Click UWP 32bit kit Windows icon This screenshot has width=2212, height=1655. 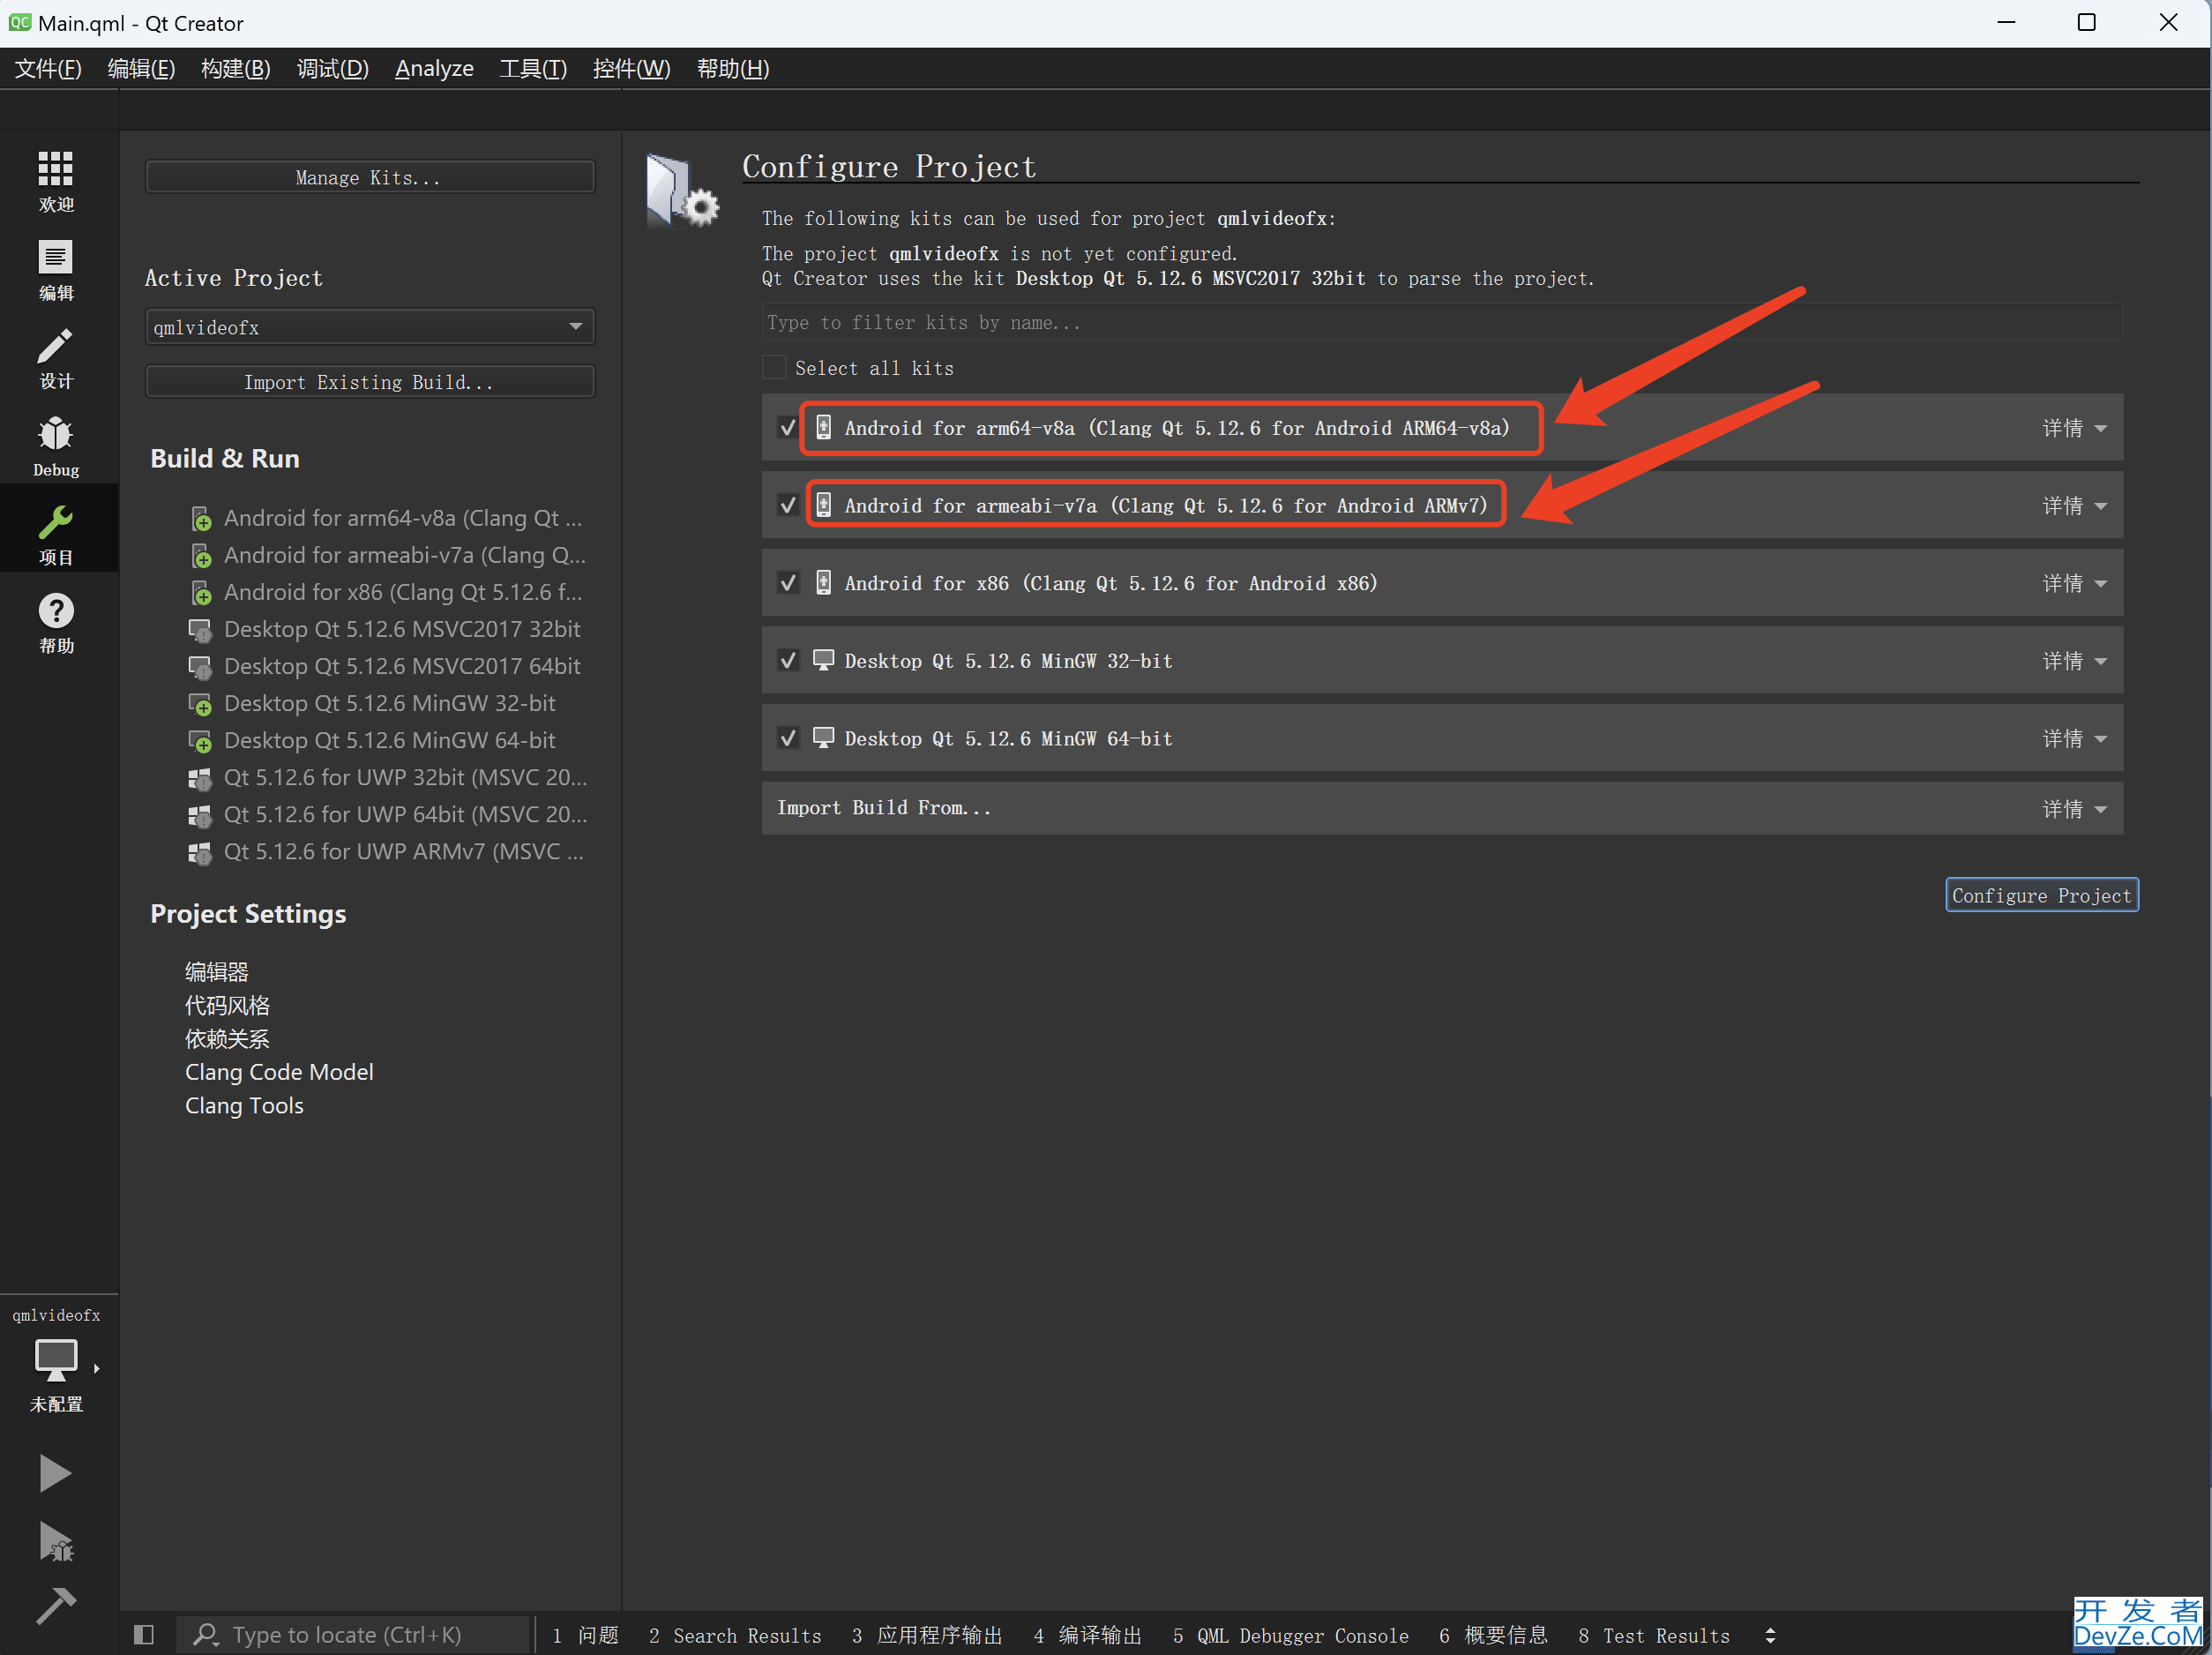[200, 778]
